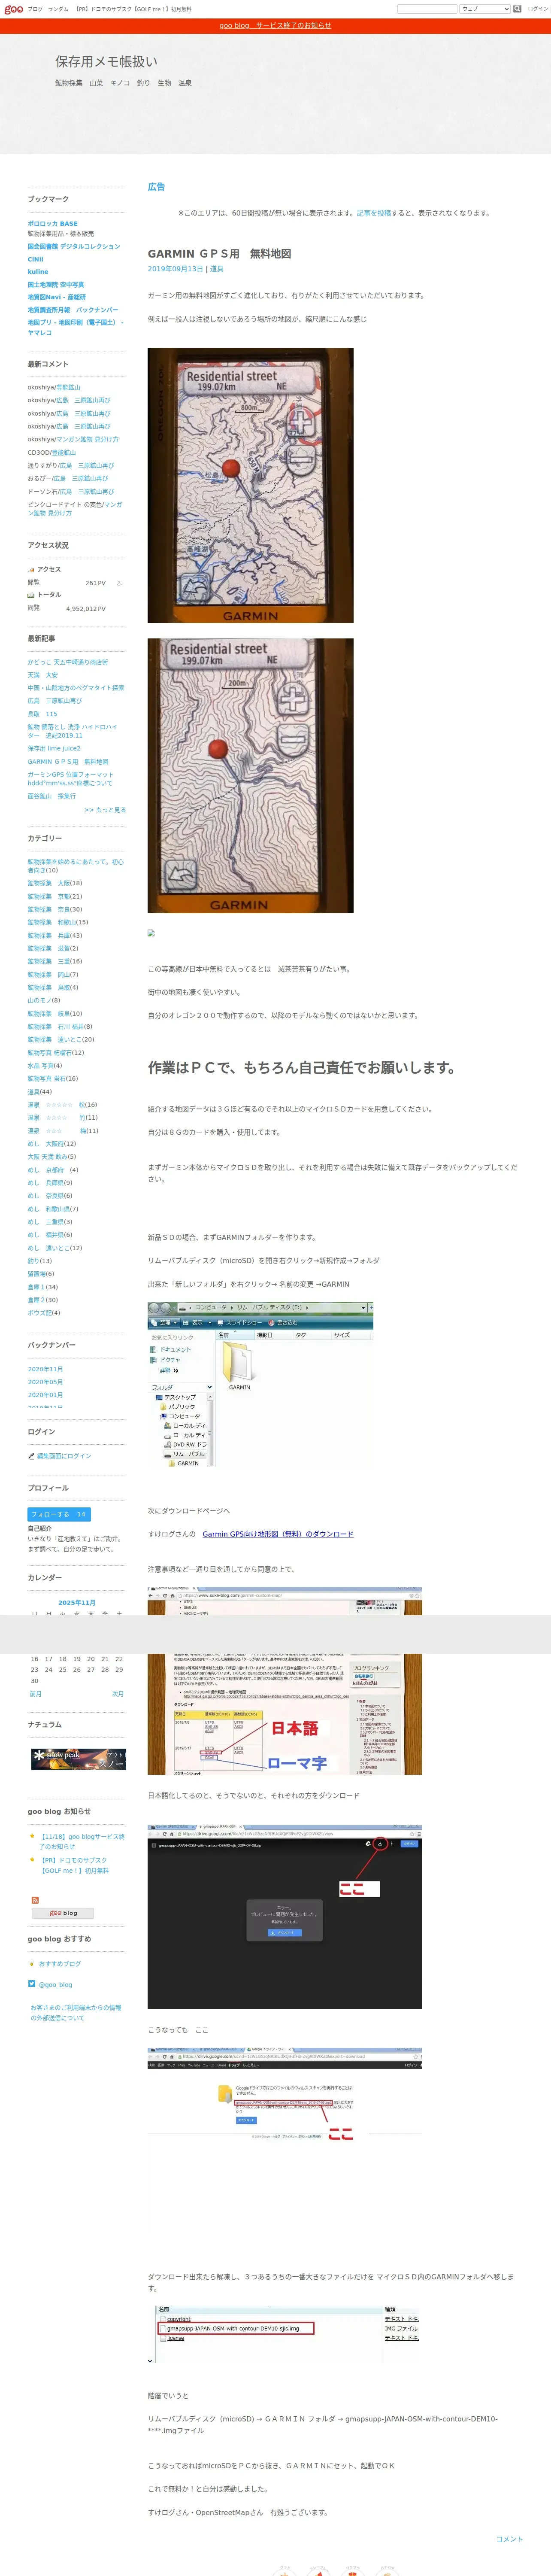551x2576 pixels.
Task: Open the 2020年01月 back number
Action: (45, 1395)
